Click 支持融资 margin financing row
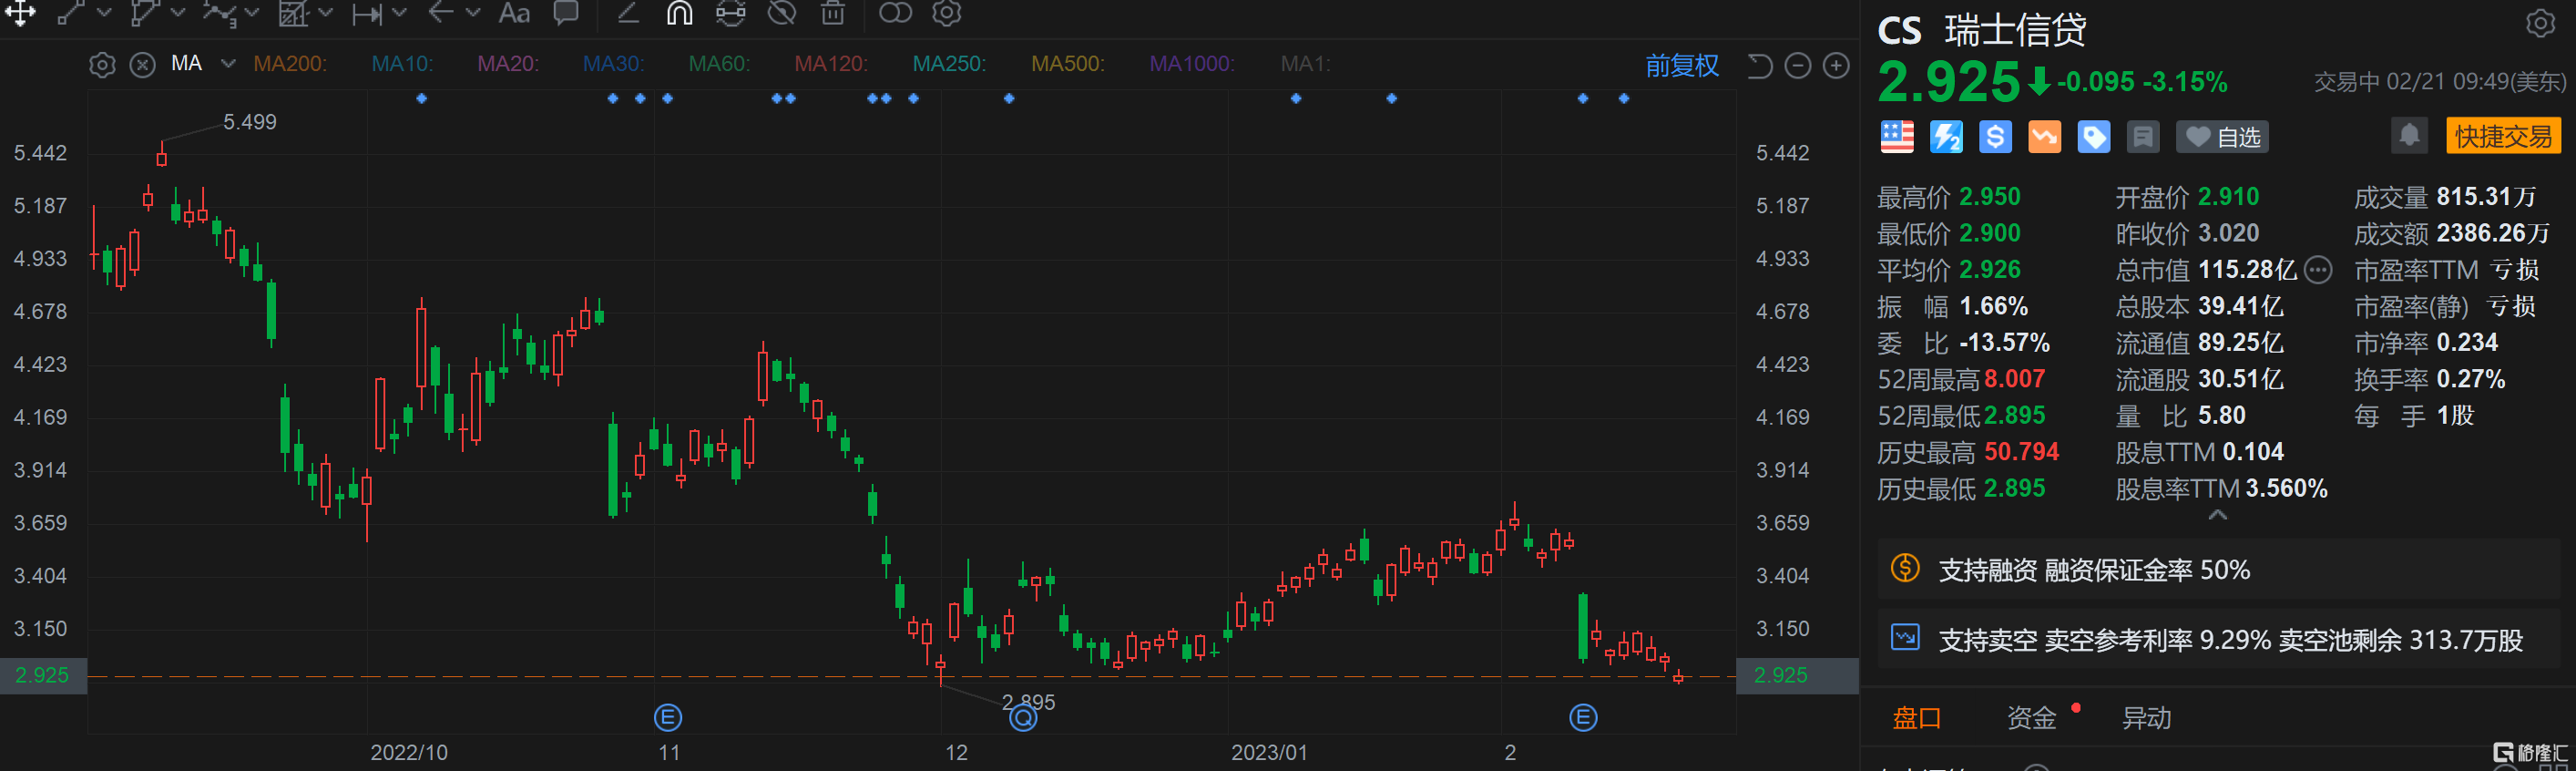This screenshot has height=771, width=2576. (2218, 569)
